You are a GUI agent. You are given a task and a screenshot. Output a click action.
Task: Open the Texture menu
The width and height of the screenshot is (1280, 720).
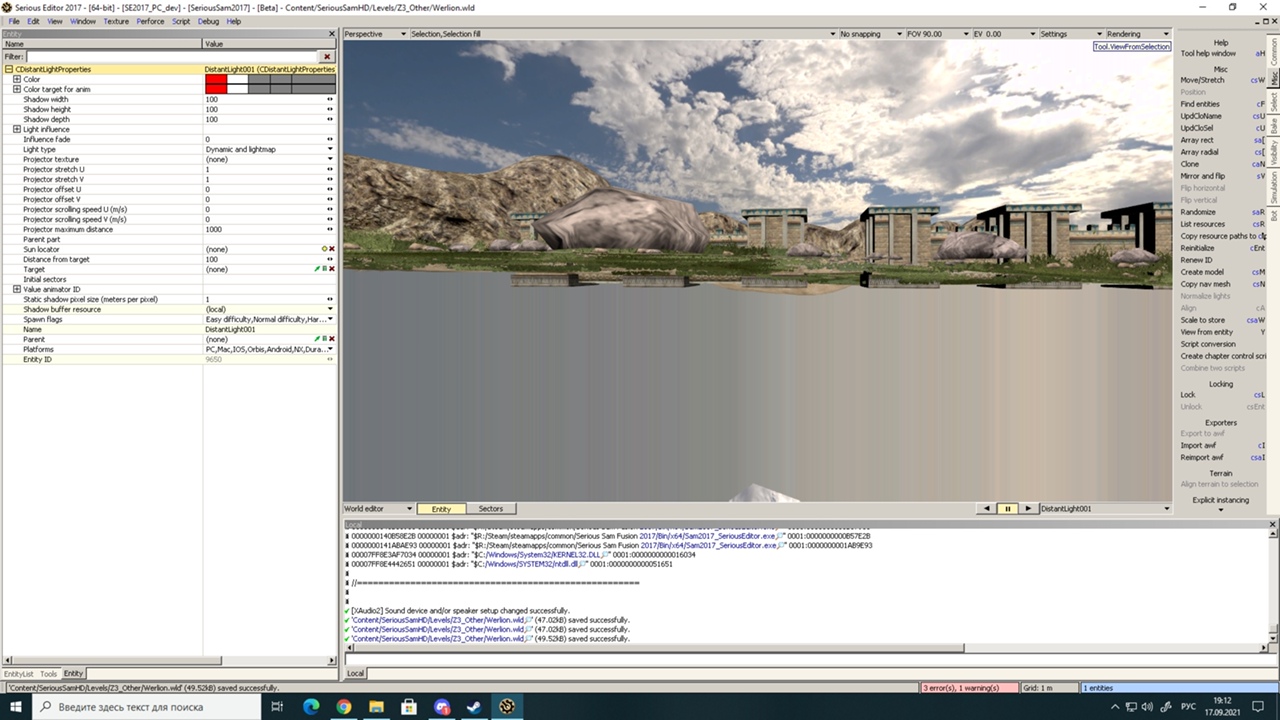point(116,21)
